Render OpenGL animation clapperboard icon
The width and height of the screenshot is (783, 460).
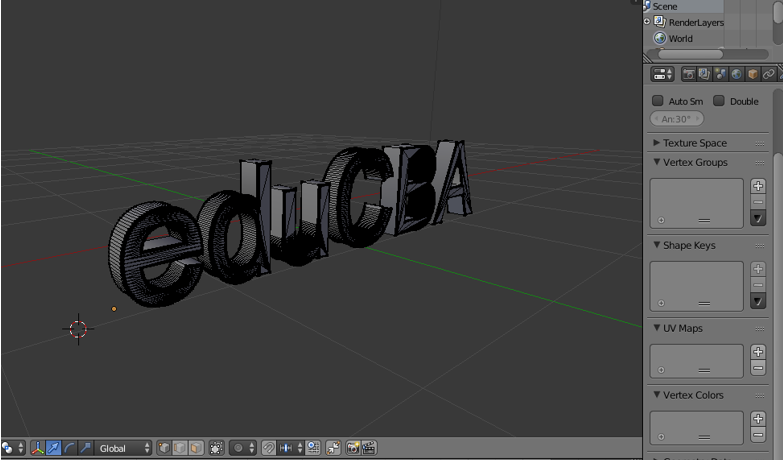tap(369, 448)
